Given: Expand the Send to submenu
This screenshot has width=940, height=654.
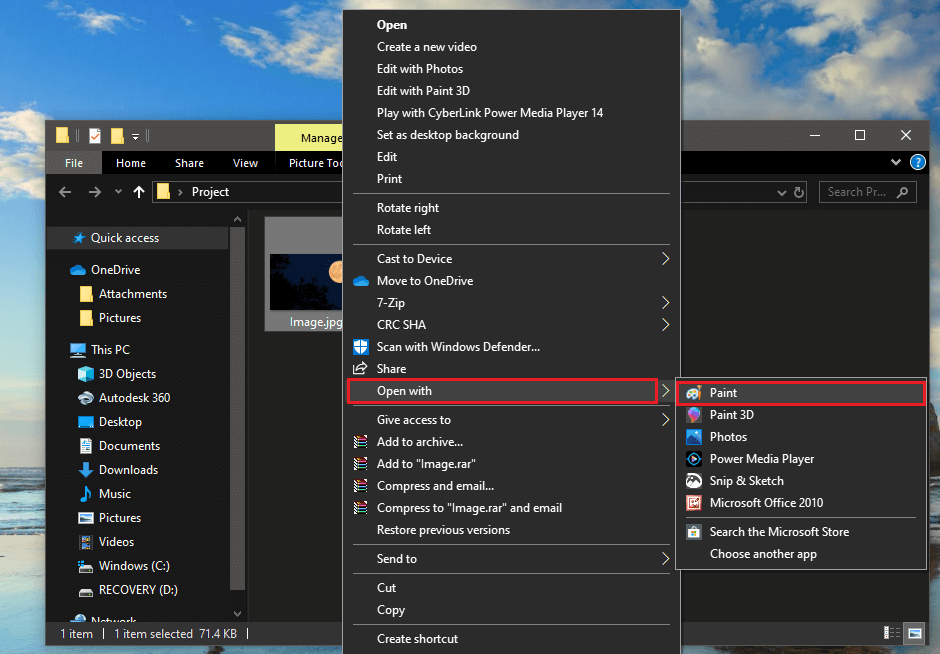Looking at the screenshot, I should [665, 559].
